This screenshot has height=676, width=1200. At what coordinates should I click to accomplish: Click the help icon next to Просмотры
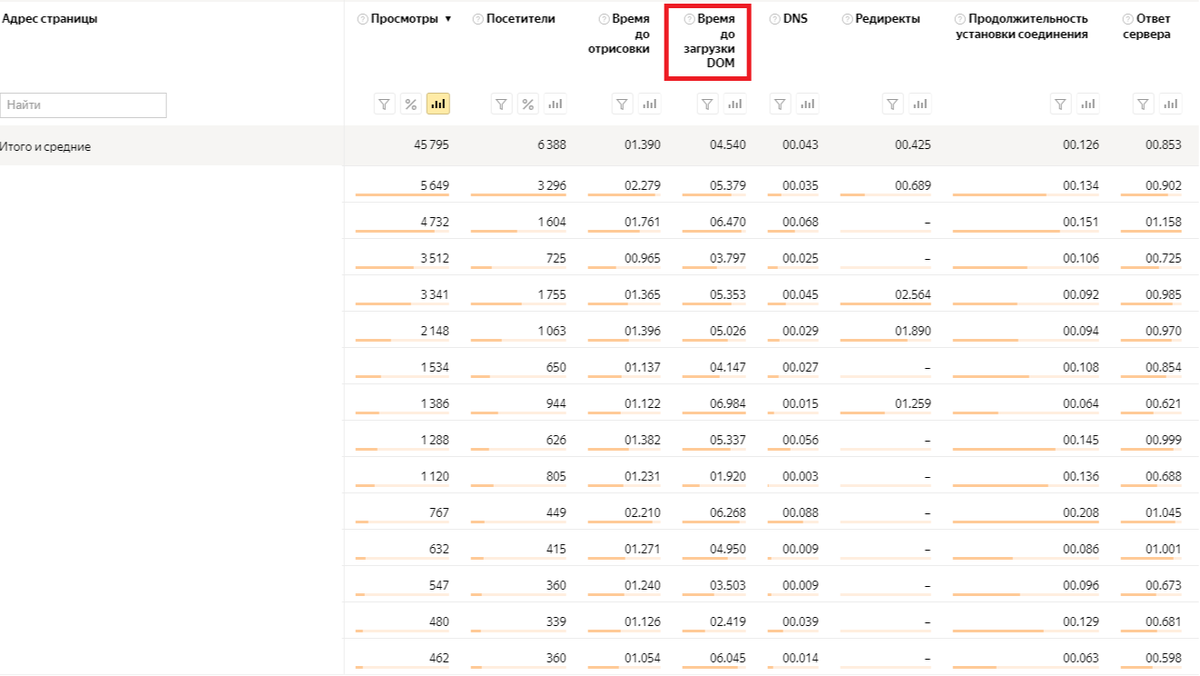[363, 19]
